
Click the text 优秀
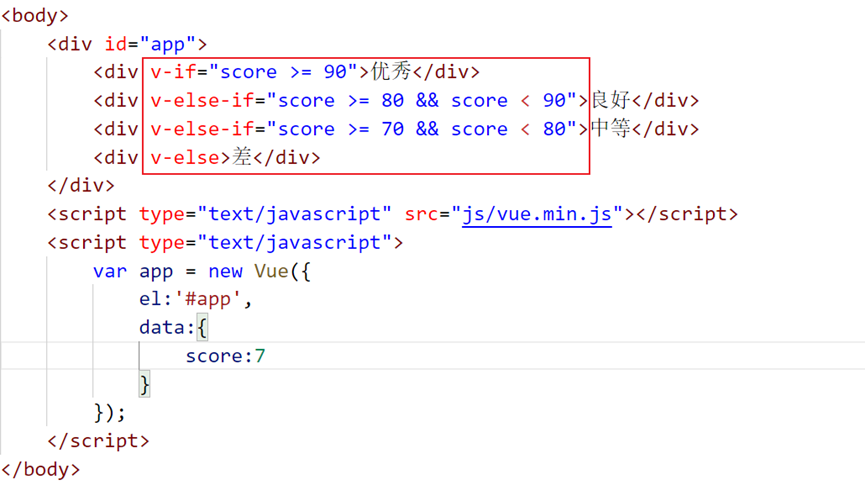tap(391, 72)
